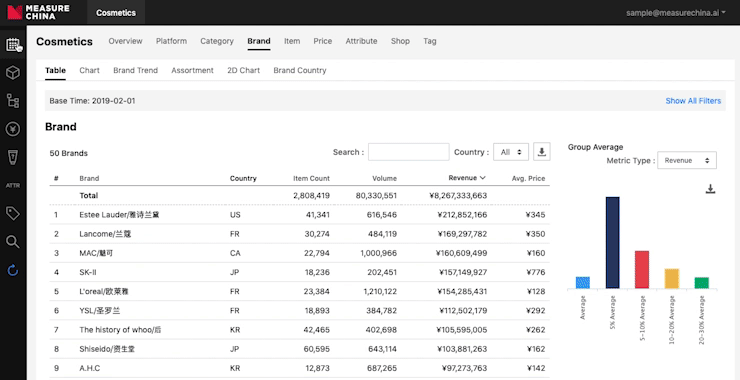Switch to the Brand Trend tab
Image resolution: width=740 pixels, height=380 pixels.
135,70
